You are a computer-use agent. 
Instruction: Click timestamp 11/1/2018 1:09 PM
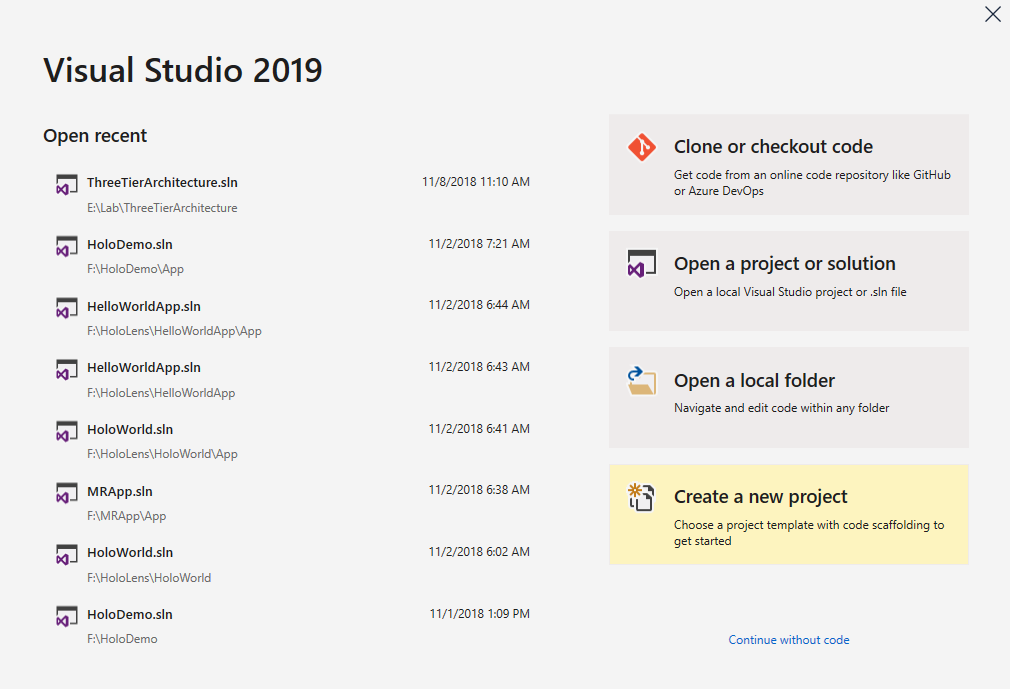[x=480, y=614]
